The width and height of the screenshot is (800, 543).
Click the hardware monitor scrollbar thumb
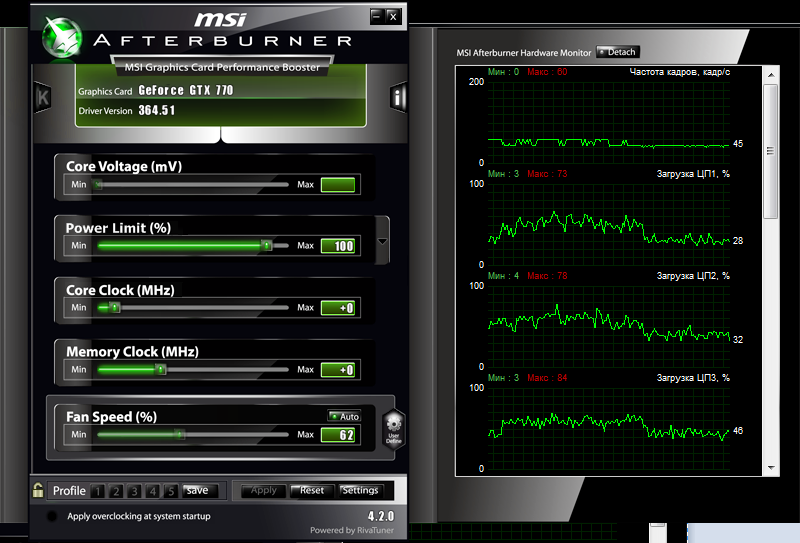click(x=770, y=152)
